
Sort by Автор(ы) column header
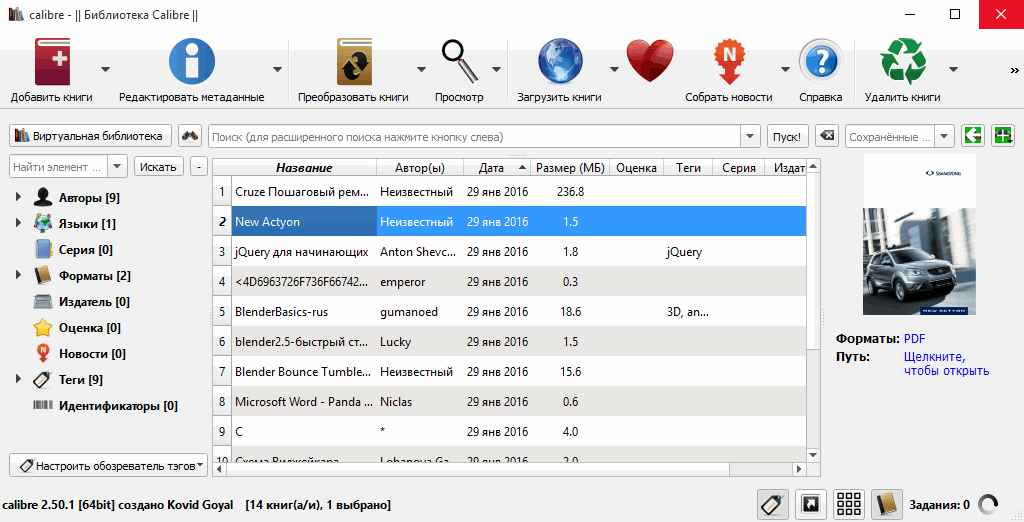(420, 168)
